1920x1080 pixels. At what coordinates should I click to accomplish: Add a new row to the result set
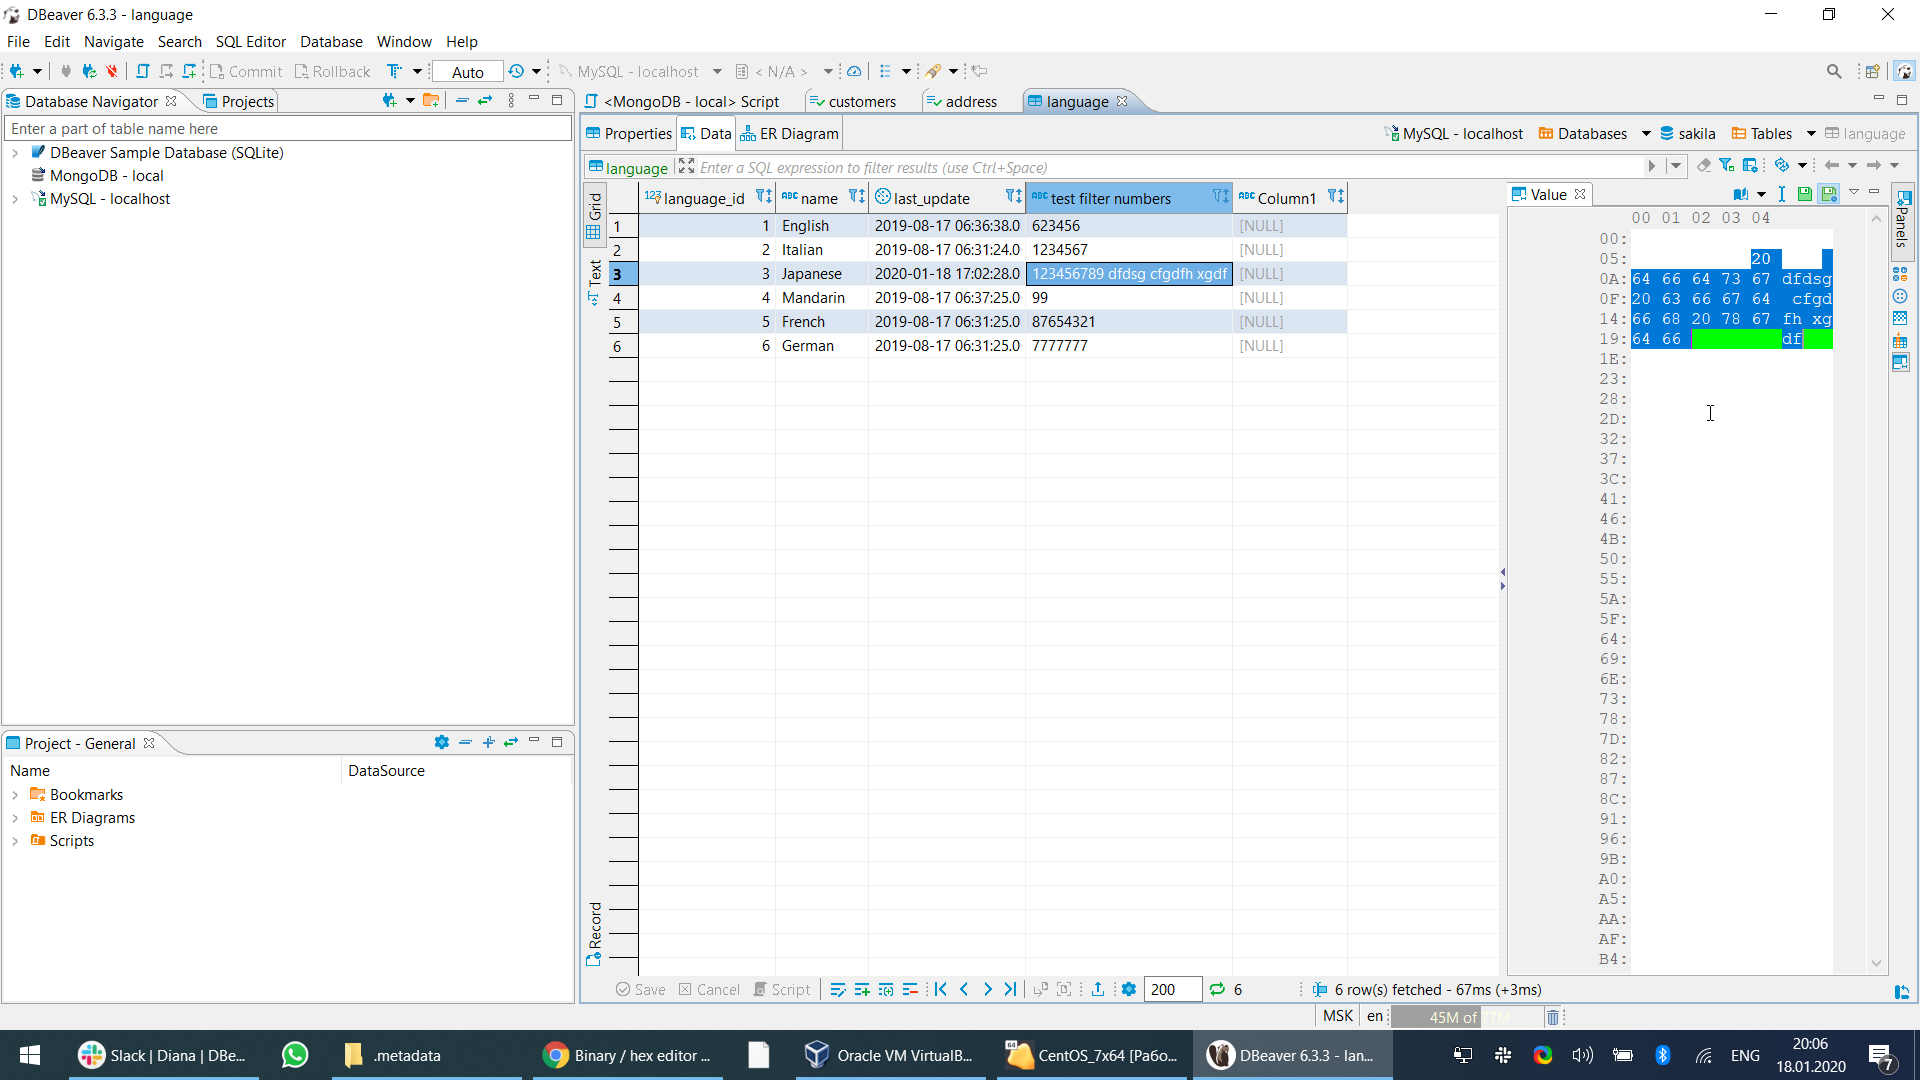point(862,989)
